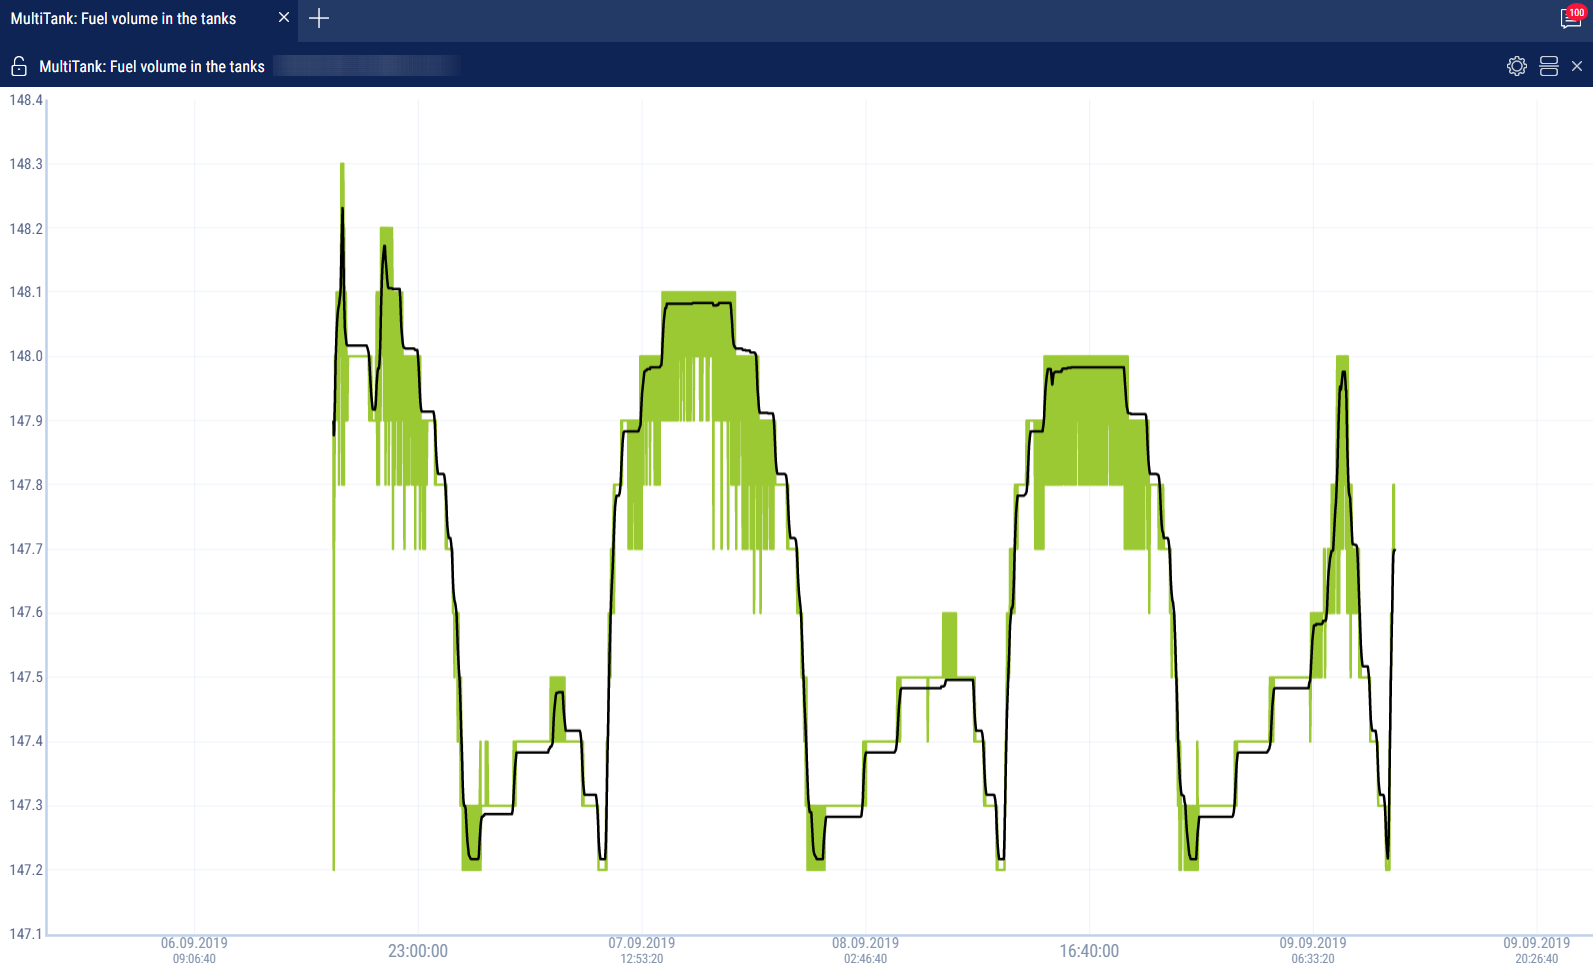Click the lock icon beside the MultiTank title

click(x=18, y=66)
